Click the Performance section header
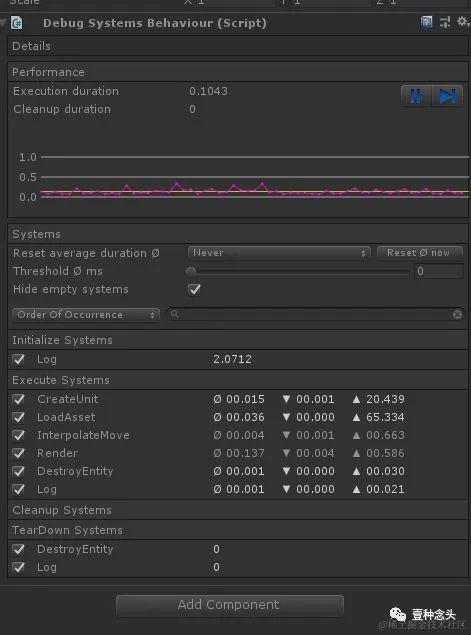Screen dimensions: 471x635 [238, 72]
